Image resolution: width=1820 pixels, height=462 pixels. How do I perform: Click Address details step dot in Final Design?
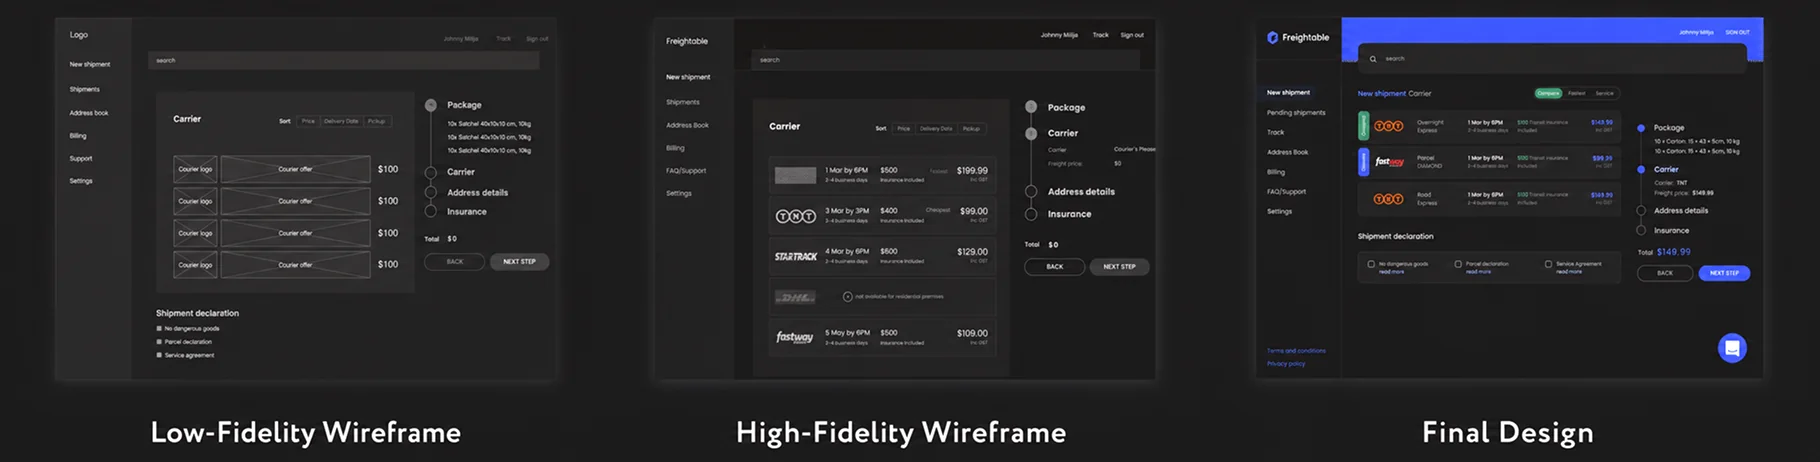pyautogui.click(x=1641, y=211)
